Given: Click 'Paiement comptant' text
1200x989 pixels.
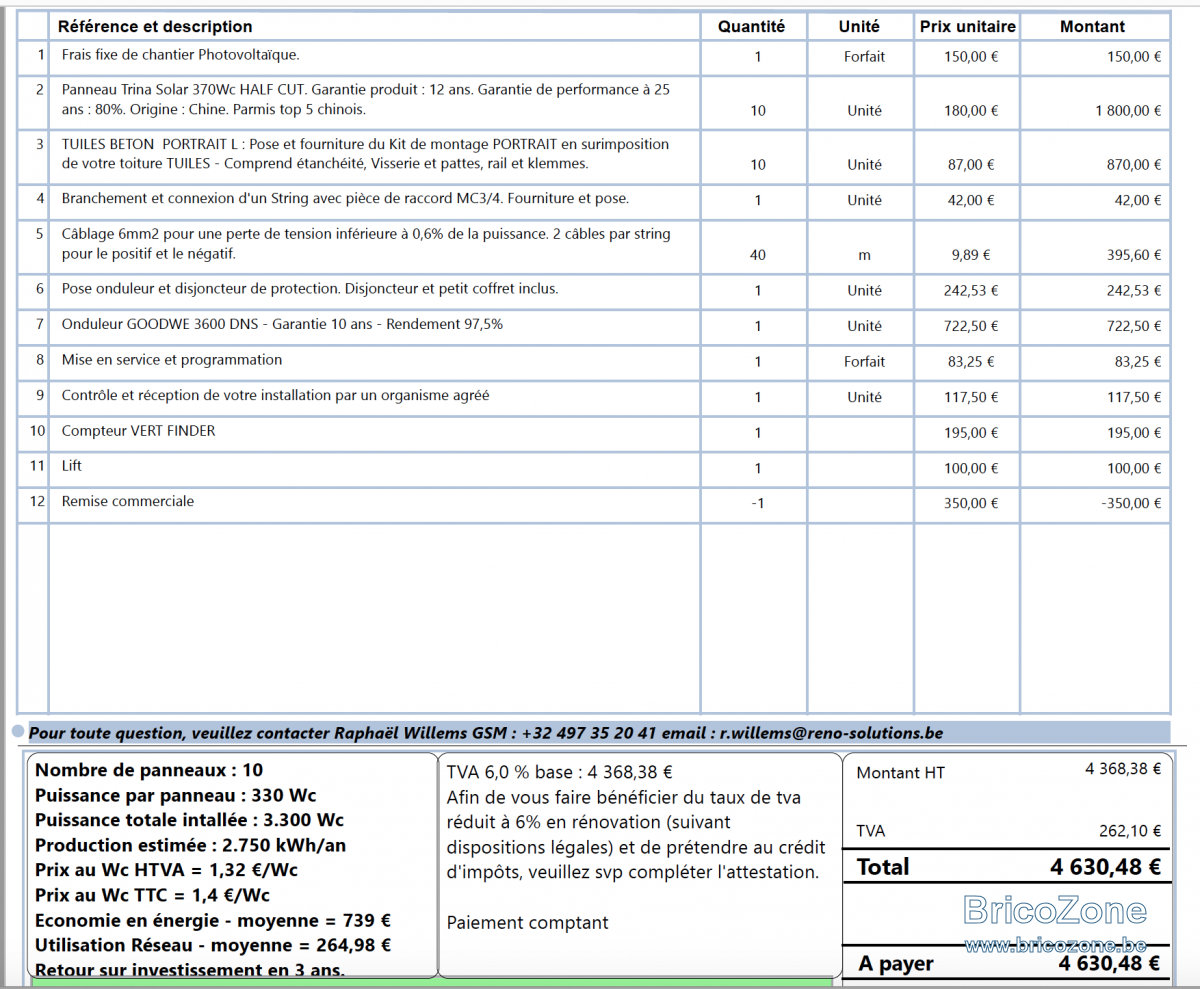Looking at the screenshot, I should (x=527, y=922).
